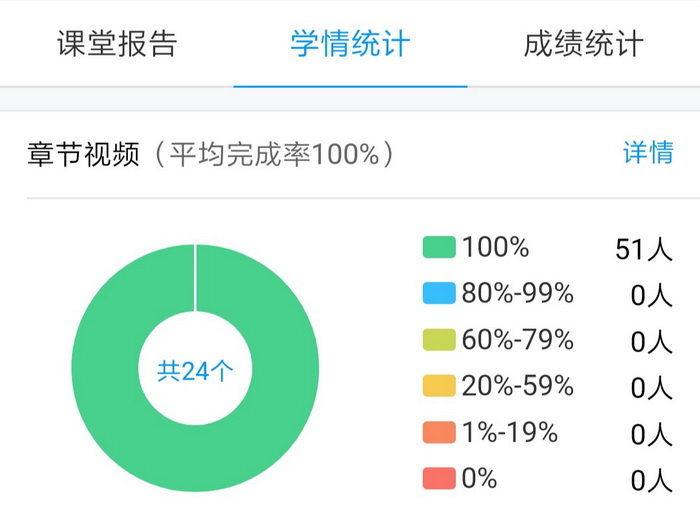Open 详情 link for chapter videos
The image size is (700, 528).
[648, 152]
